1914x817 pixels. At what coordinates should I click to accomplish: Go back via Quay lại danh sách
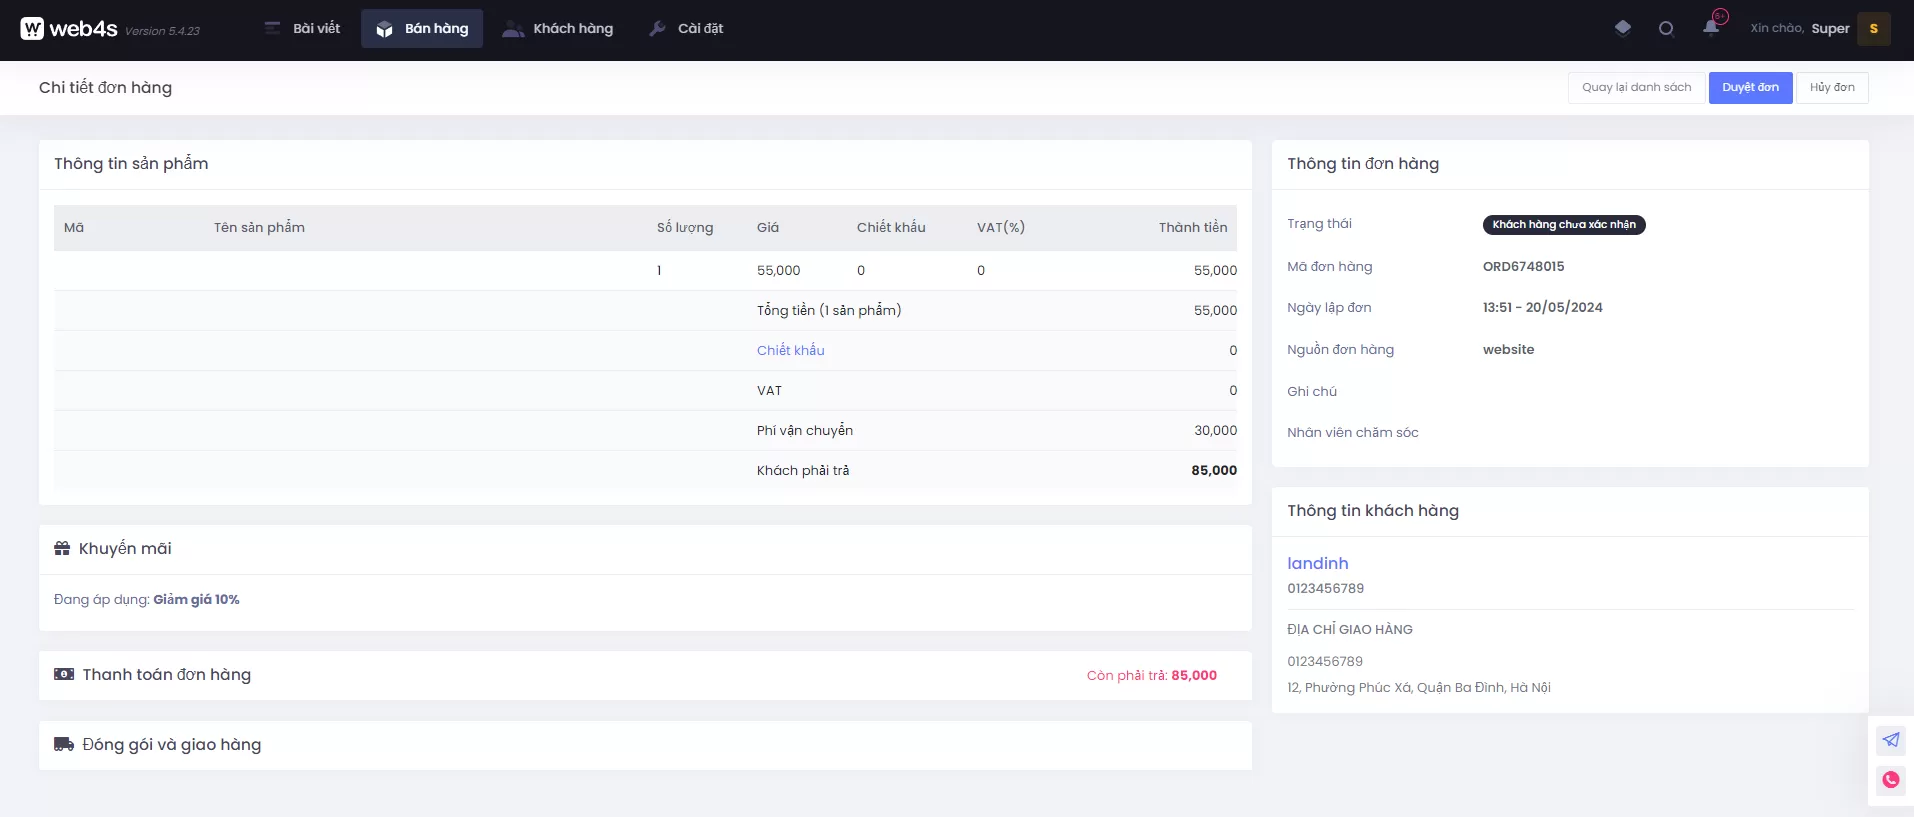pos(1636,88)
